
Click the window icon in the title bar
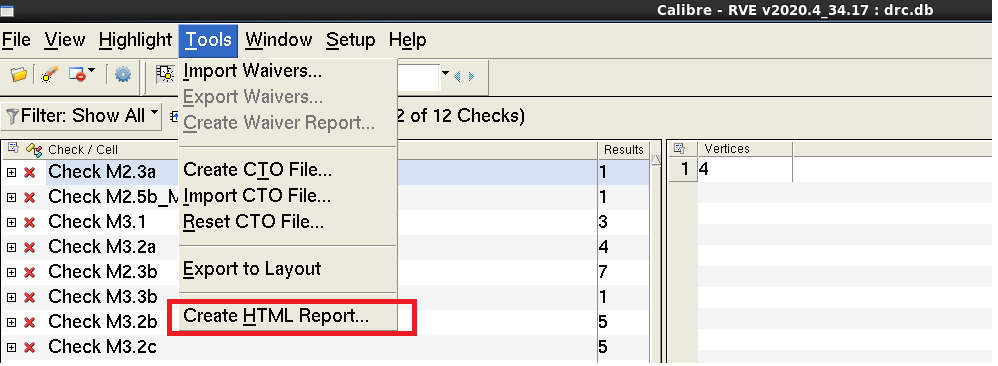(x=7, y=10)
